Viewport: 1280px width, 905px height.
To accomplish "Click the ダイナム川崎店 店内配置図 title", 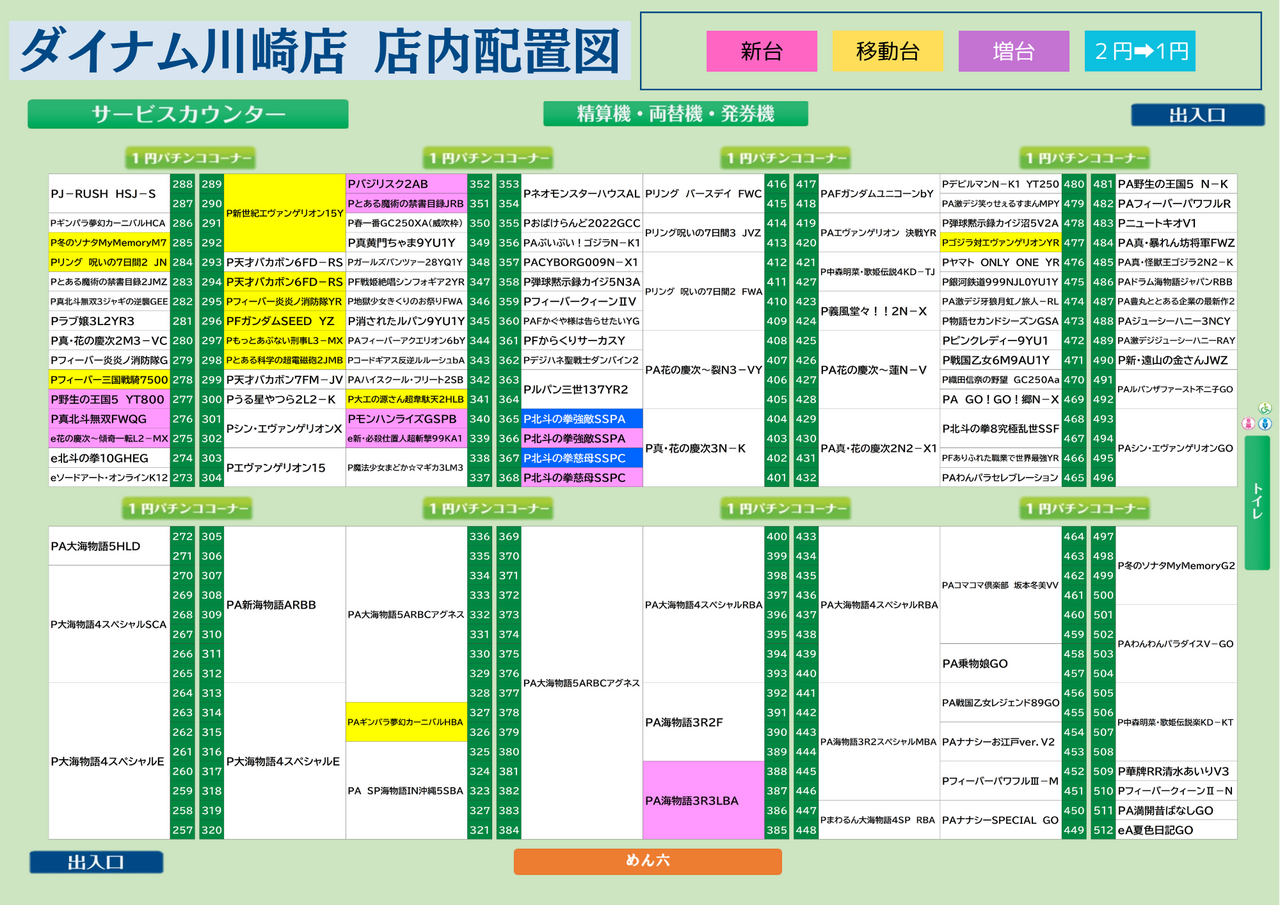I will tap(320, 51).
